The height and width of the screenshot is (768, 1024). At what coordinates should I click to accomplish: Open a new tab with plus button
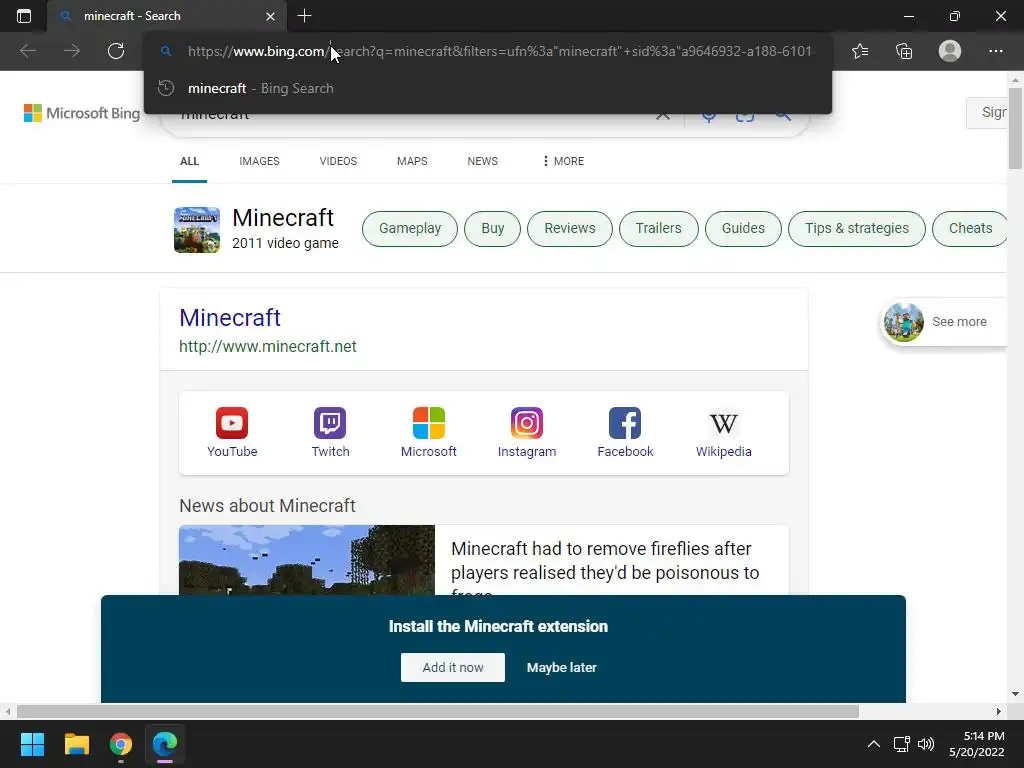pos(304,16)
